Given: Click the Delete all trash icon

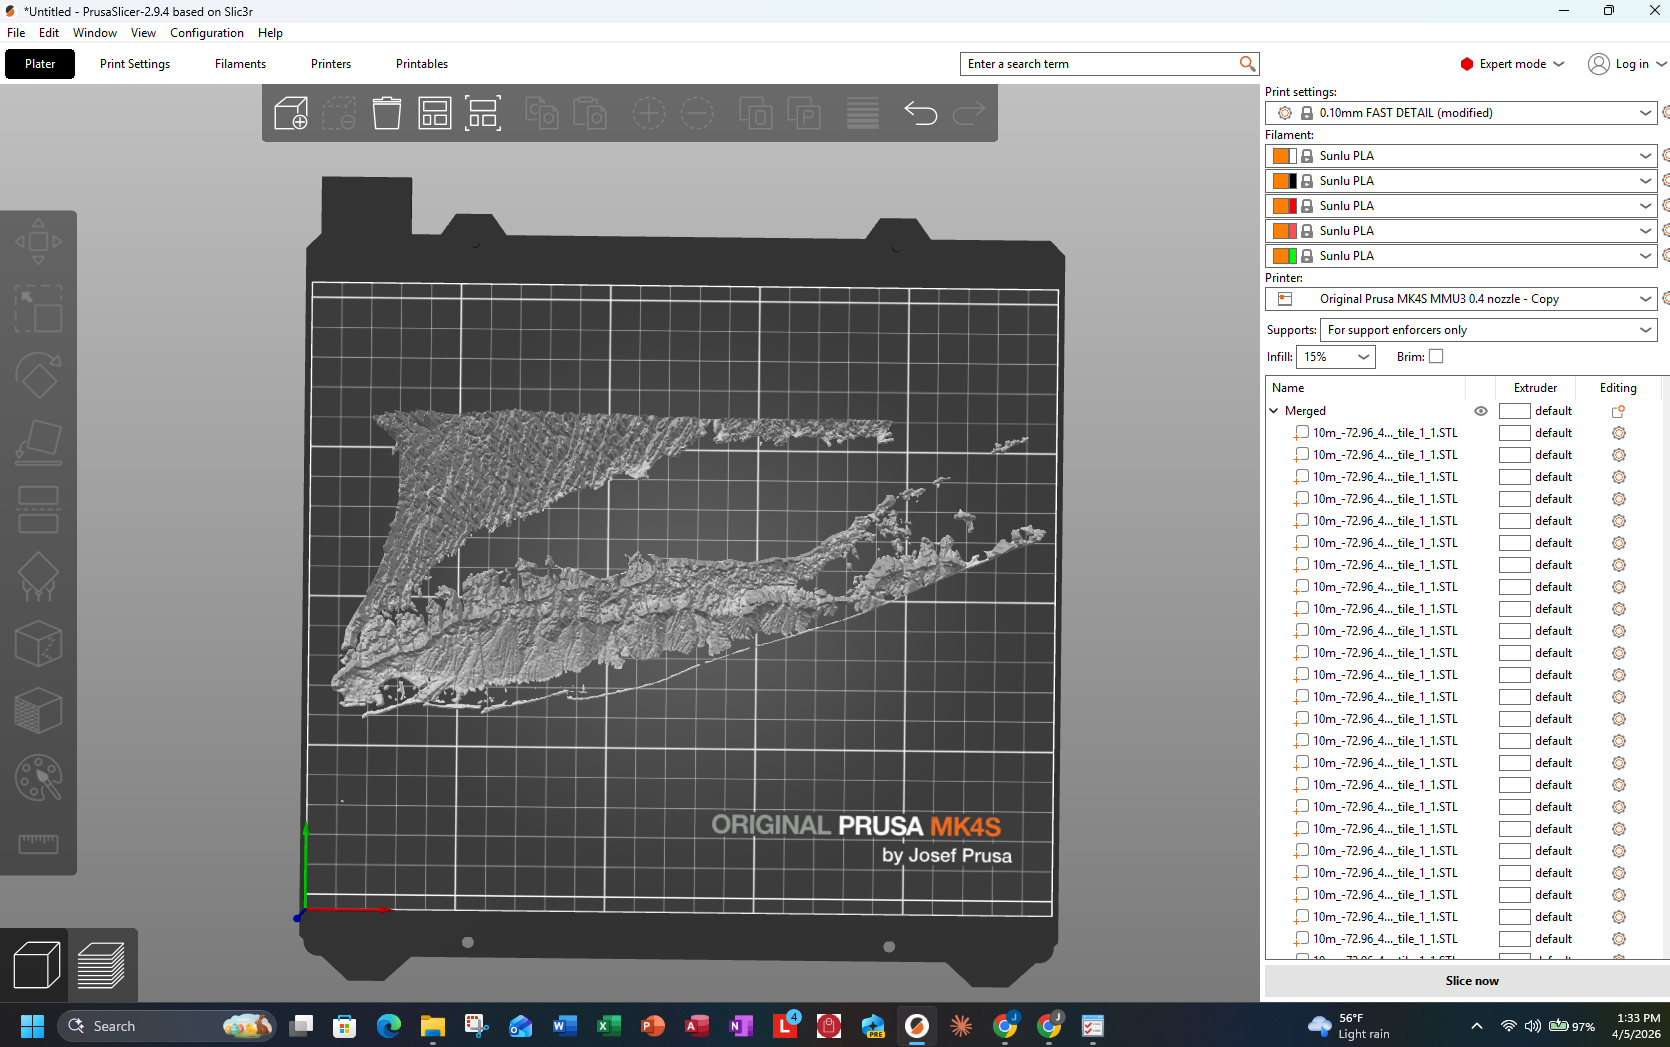Looking at the screenshot, I should click(387, 113).
